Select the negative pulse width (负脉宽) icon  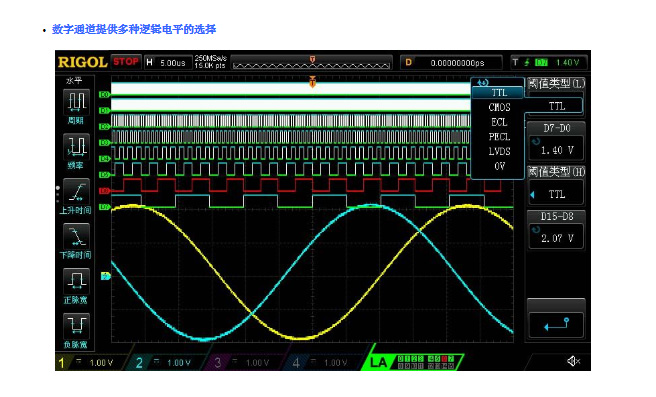click(76, 325)
